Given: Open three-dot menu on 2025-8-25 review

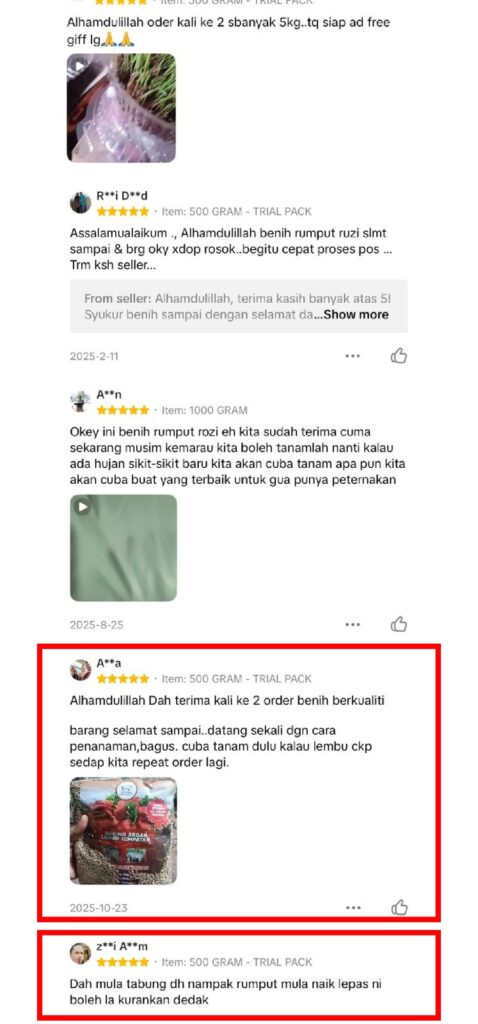Looking at the screenshot, I should tap(353, 624).
